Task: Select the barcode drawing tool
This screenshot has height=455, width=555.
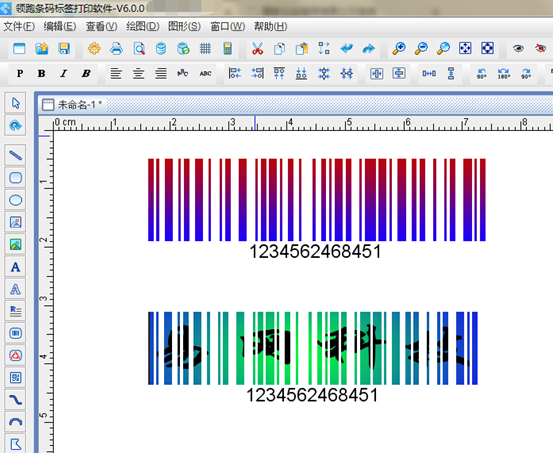Action: tap(15, 333)
